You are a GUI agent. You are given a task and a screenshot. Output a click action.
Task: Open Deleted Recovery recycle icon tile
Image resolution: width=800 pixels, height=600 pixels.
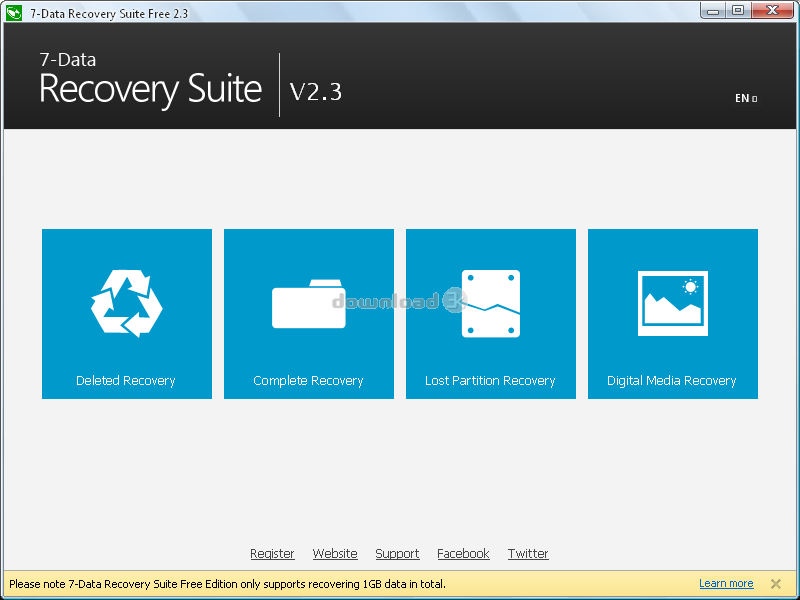pyautogui.click(x=127, y=314)
